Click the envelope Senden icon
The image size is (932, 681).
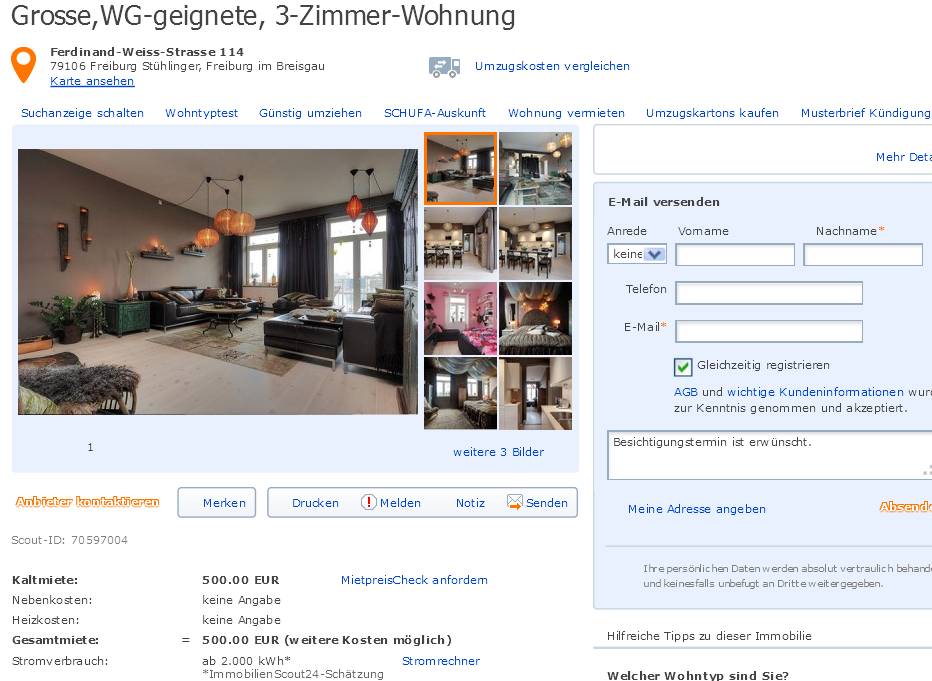(514, 502)
